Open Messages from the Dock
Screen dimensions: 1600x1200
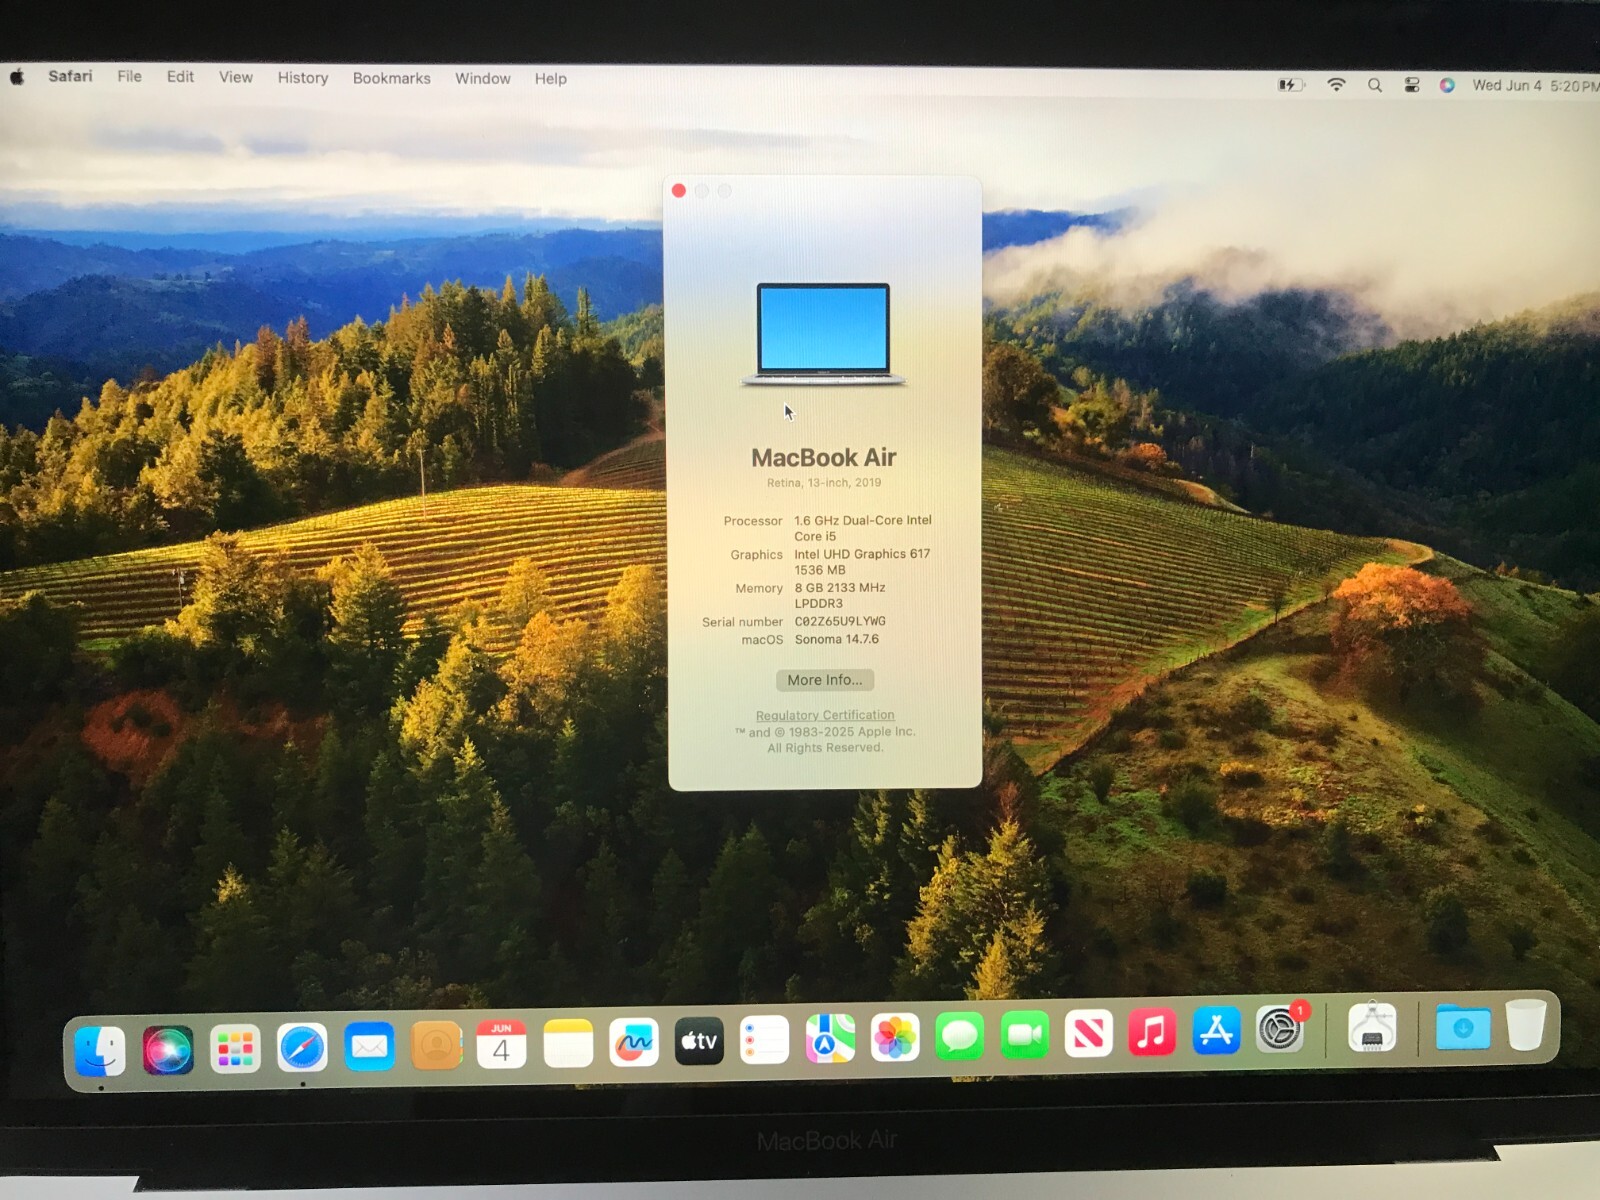tap(960, 1036)
